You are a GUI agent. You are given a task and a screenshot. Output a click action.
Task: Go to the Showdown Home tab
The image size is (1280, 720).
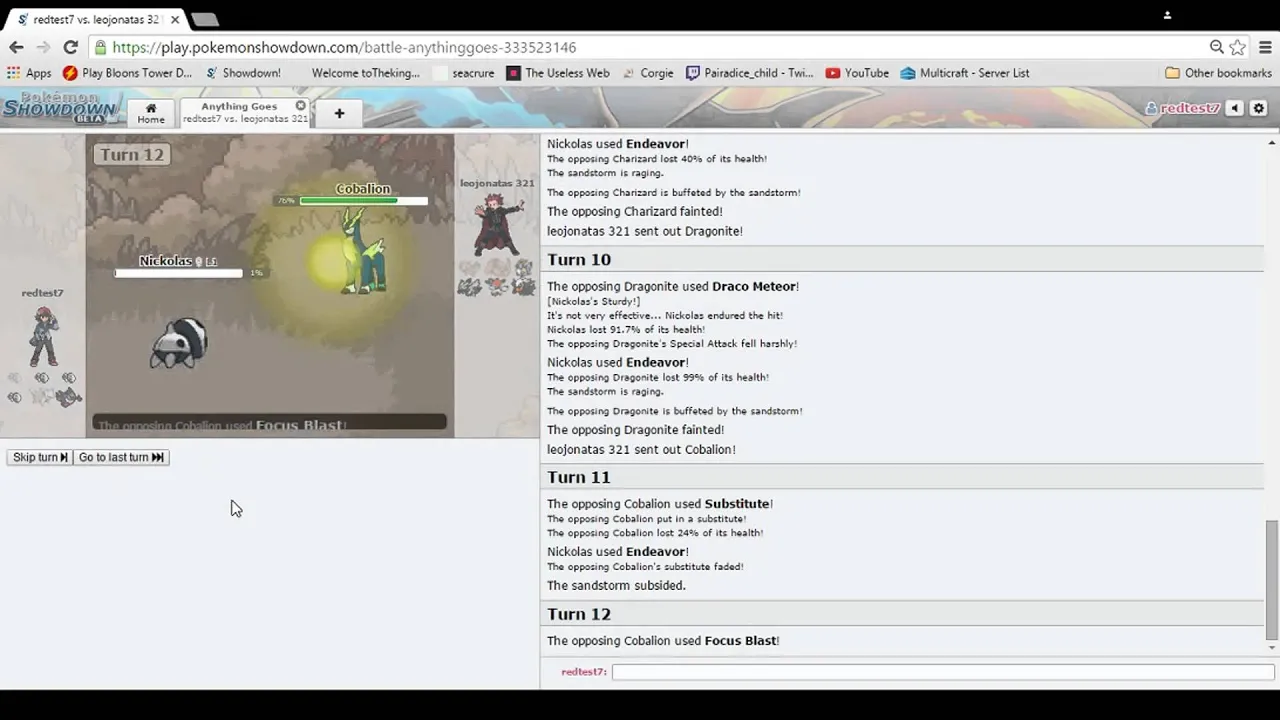151,113
